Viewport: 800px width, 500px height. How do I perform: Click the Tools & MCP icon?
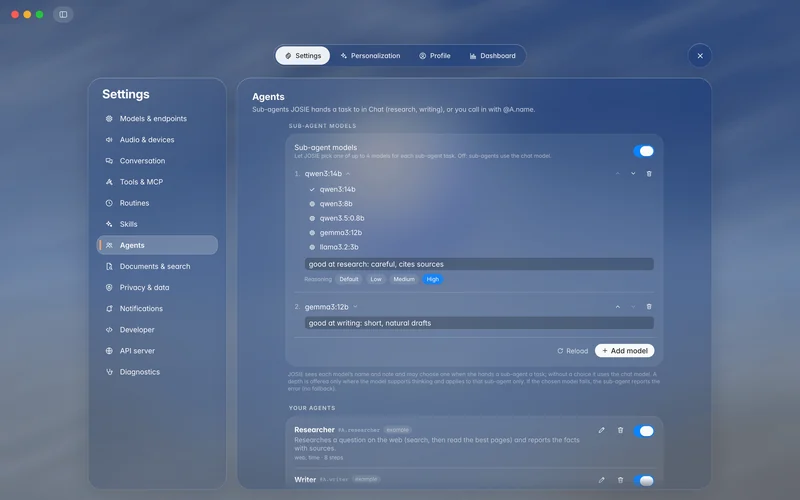point(109,182)
